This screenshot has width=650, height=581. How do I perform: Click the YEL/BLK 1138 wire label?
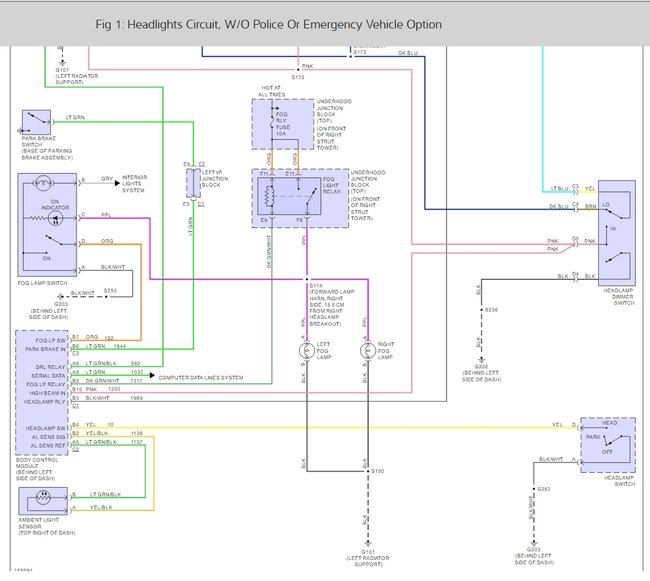[x=114, y=433]
